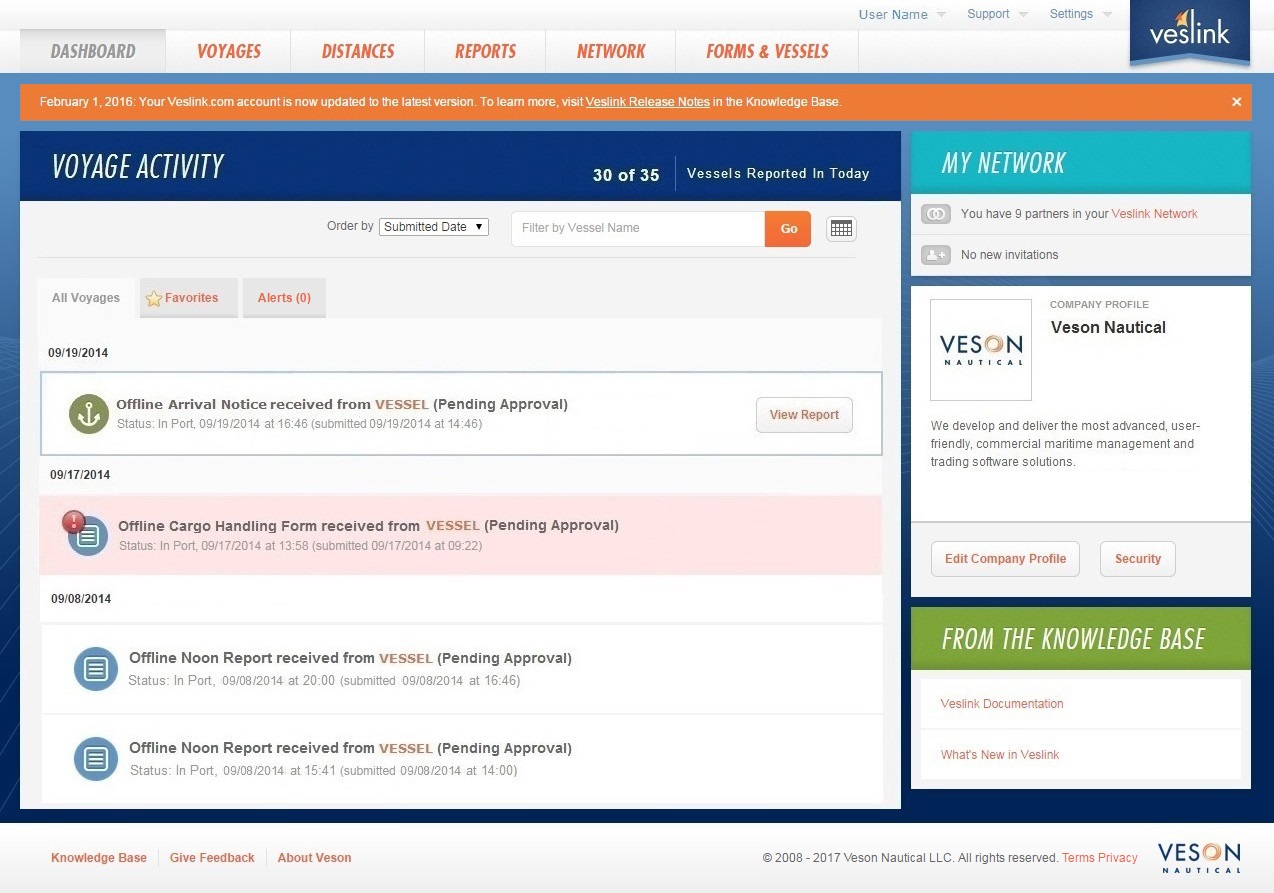Image resolution: width=1274 pixels, height=893 pixels.
Task: Open the Voyages menu
Action: click(229, 51)
